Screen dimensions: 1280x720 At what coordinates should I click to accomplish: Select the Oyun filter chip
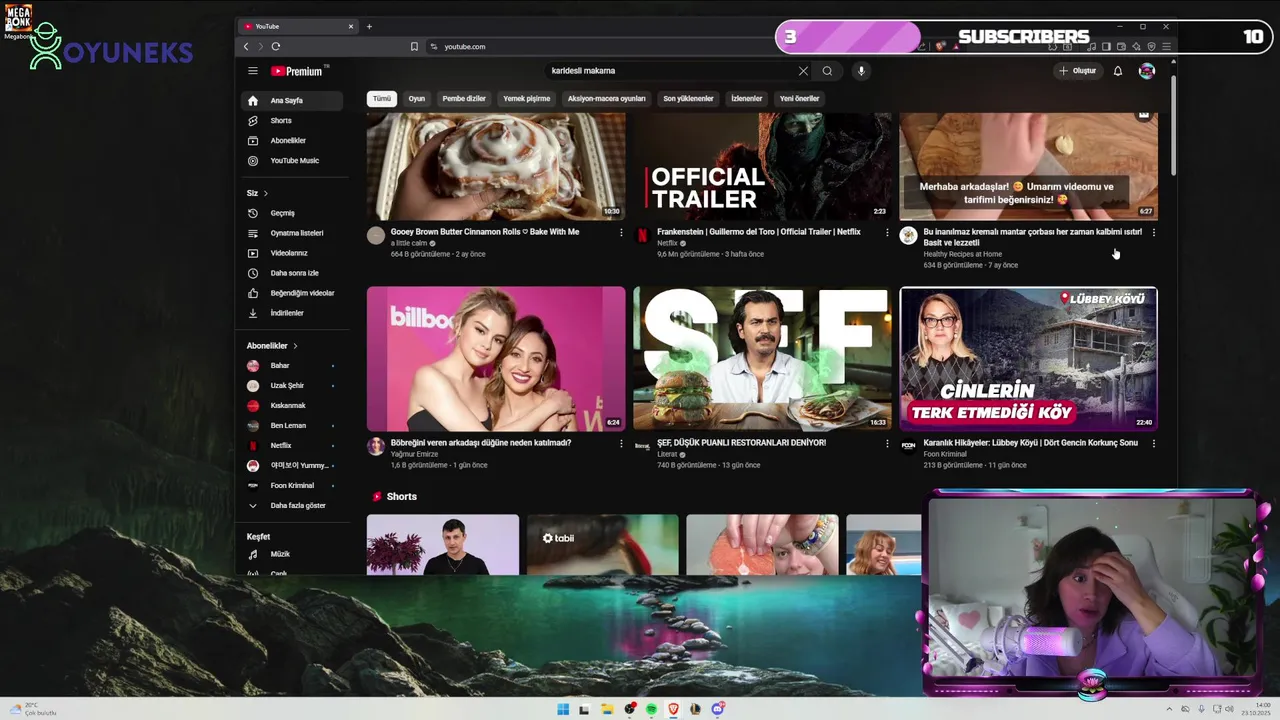[x=416, y=99]
